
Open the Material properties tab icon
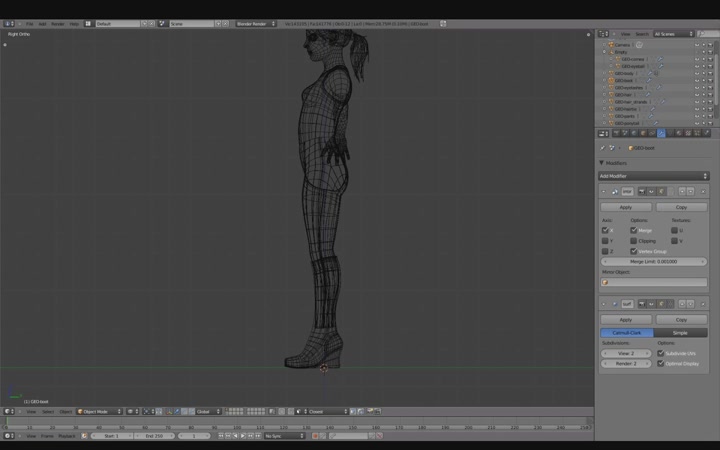point(679,134)
